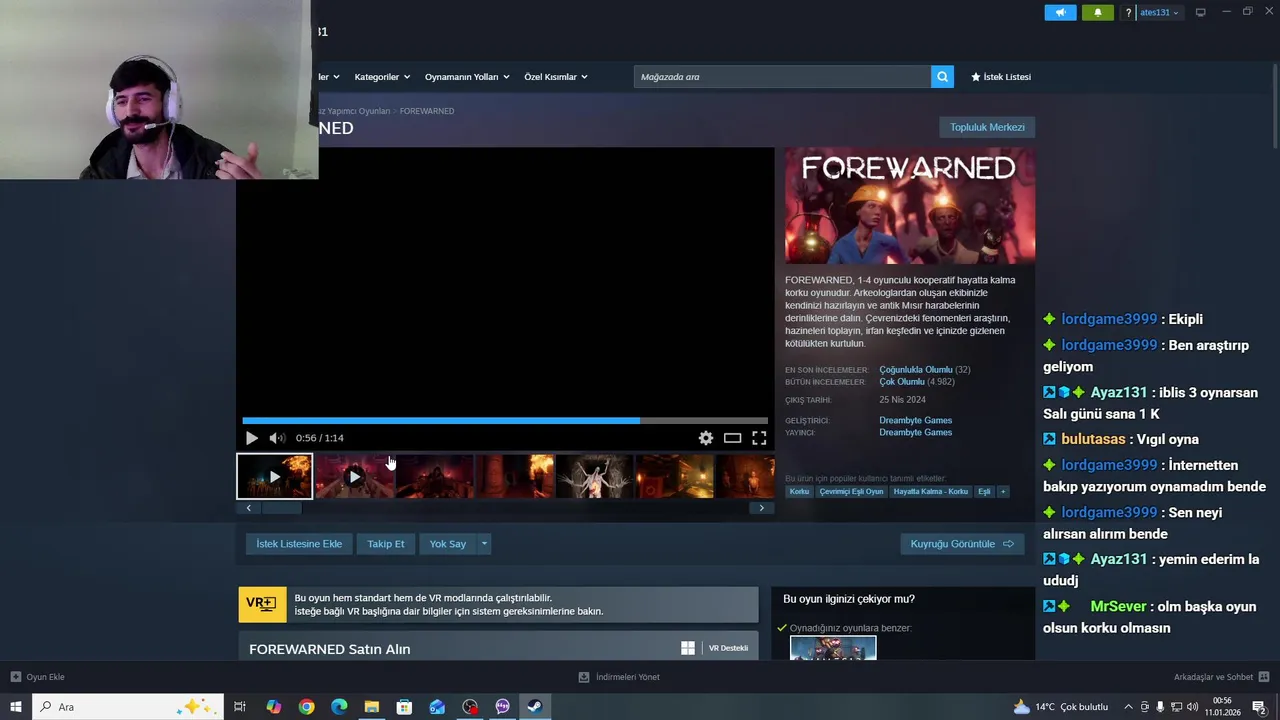
Task: Mute the trailer volume icon
Action: 277,438
